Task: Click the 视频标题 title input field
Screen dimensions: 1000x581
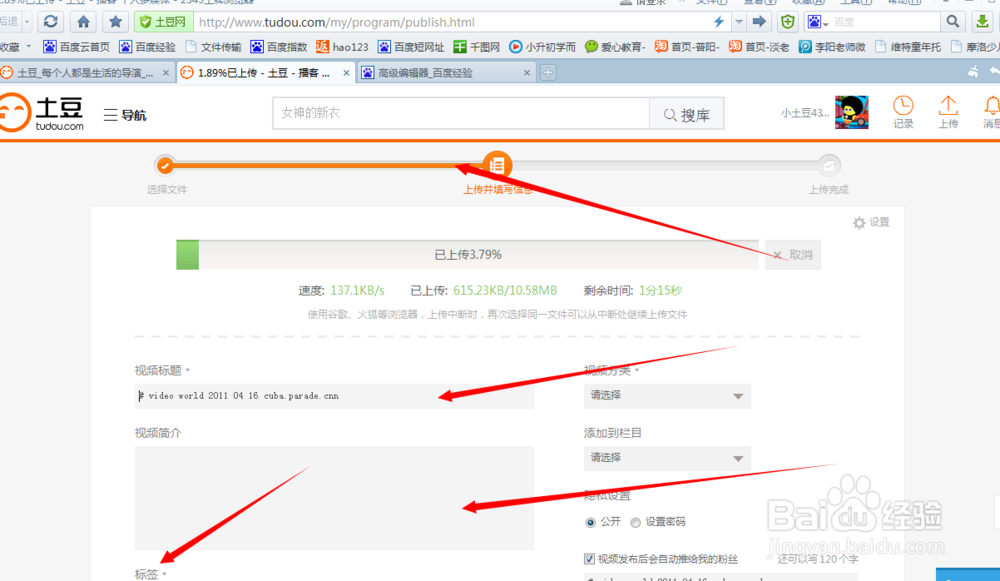Action: tap(334, 396)
